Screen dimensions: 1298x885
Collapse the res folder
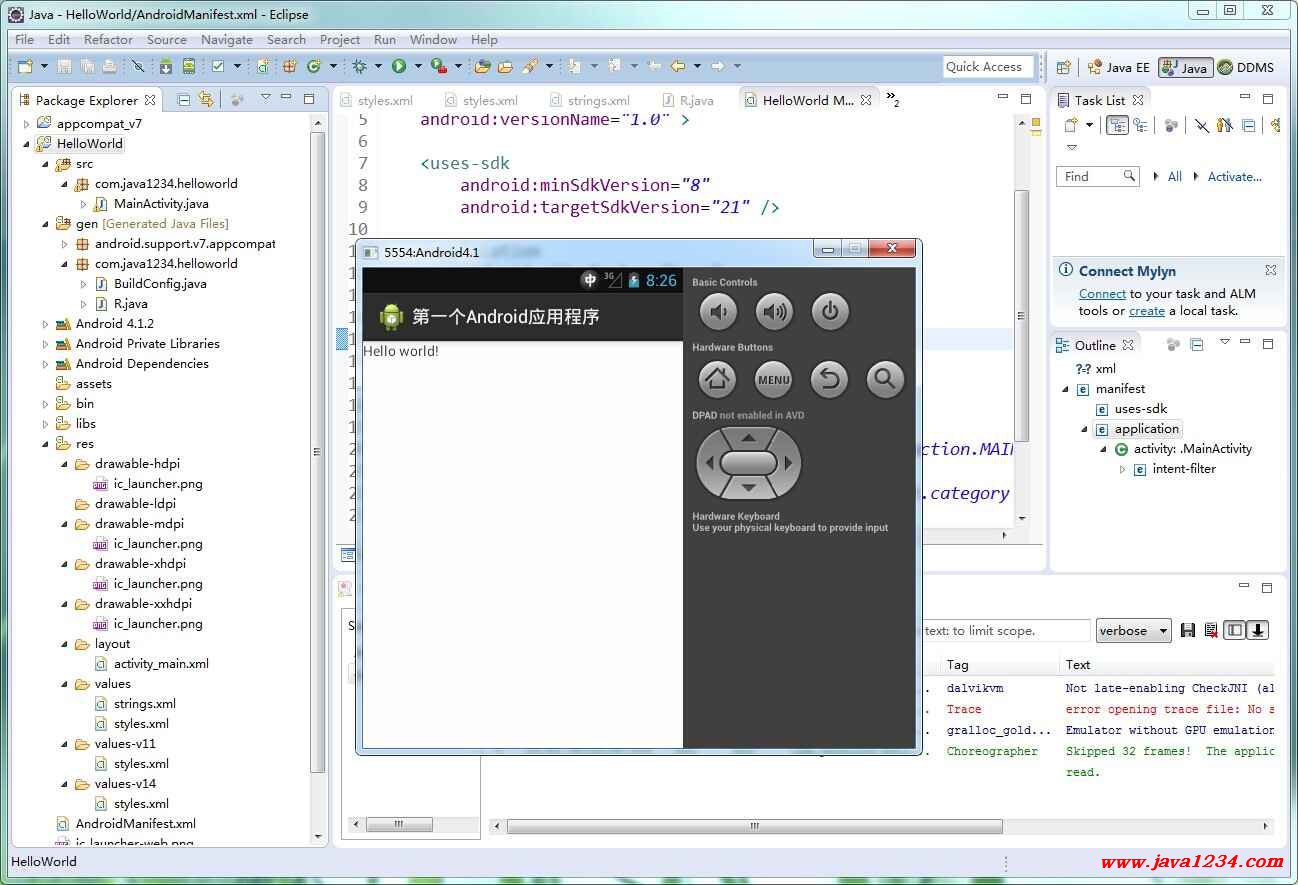46,444
